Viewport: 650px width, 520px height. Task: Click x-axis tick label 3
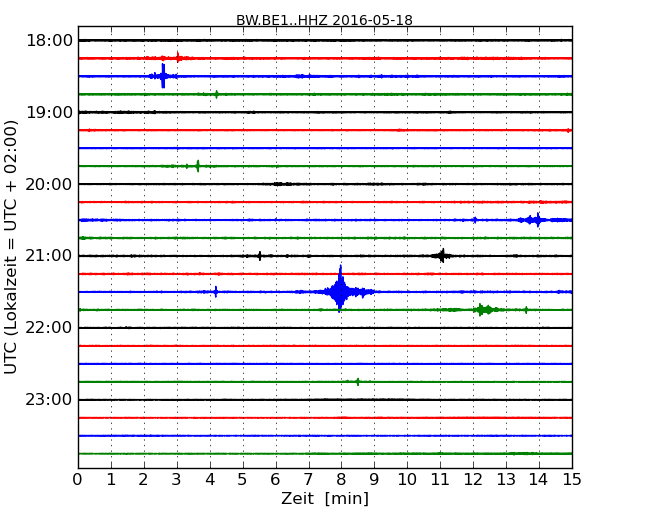pyautogui.click(x=177, y=480)
